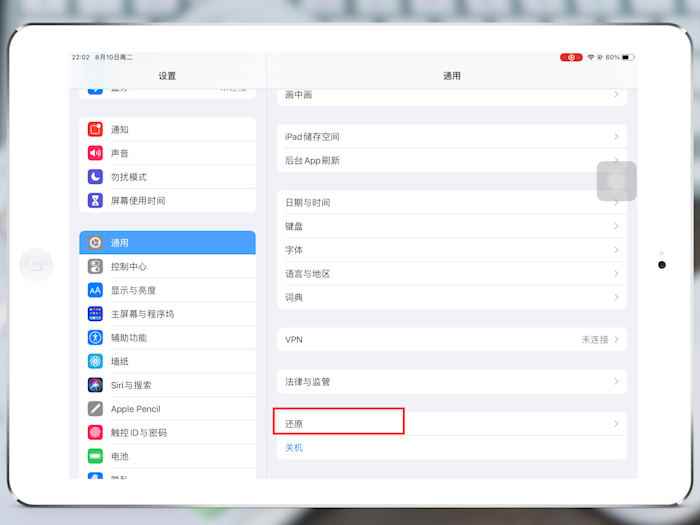Select 控制中心 in settings sidebar
The image size is (700, 525).
167,267
